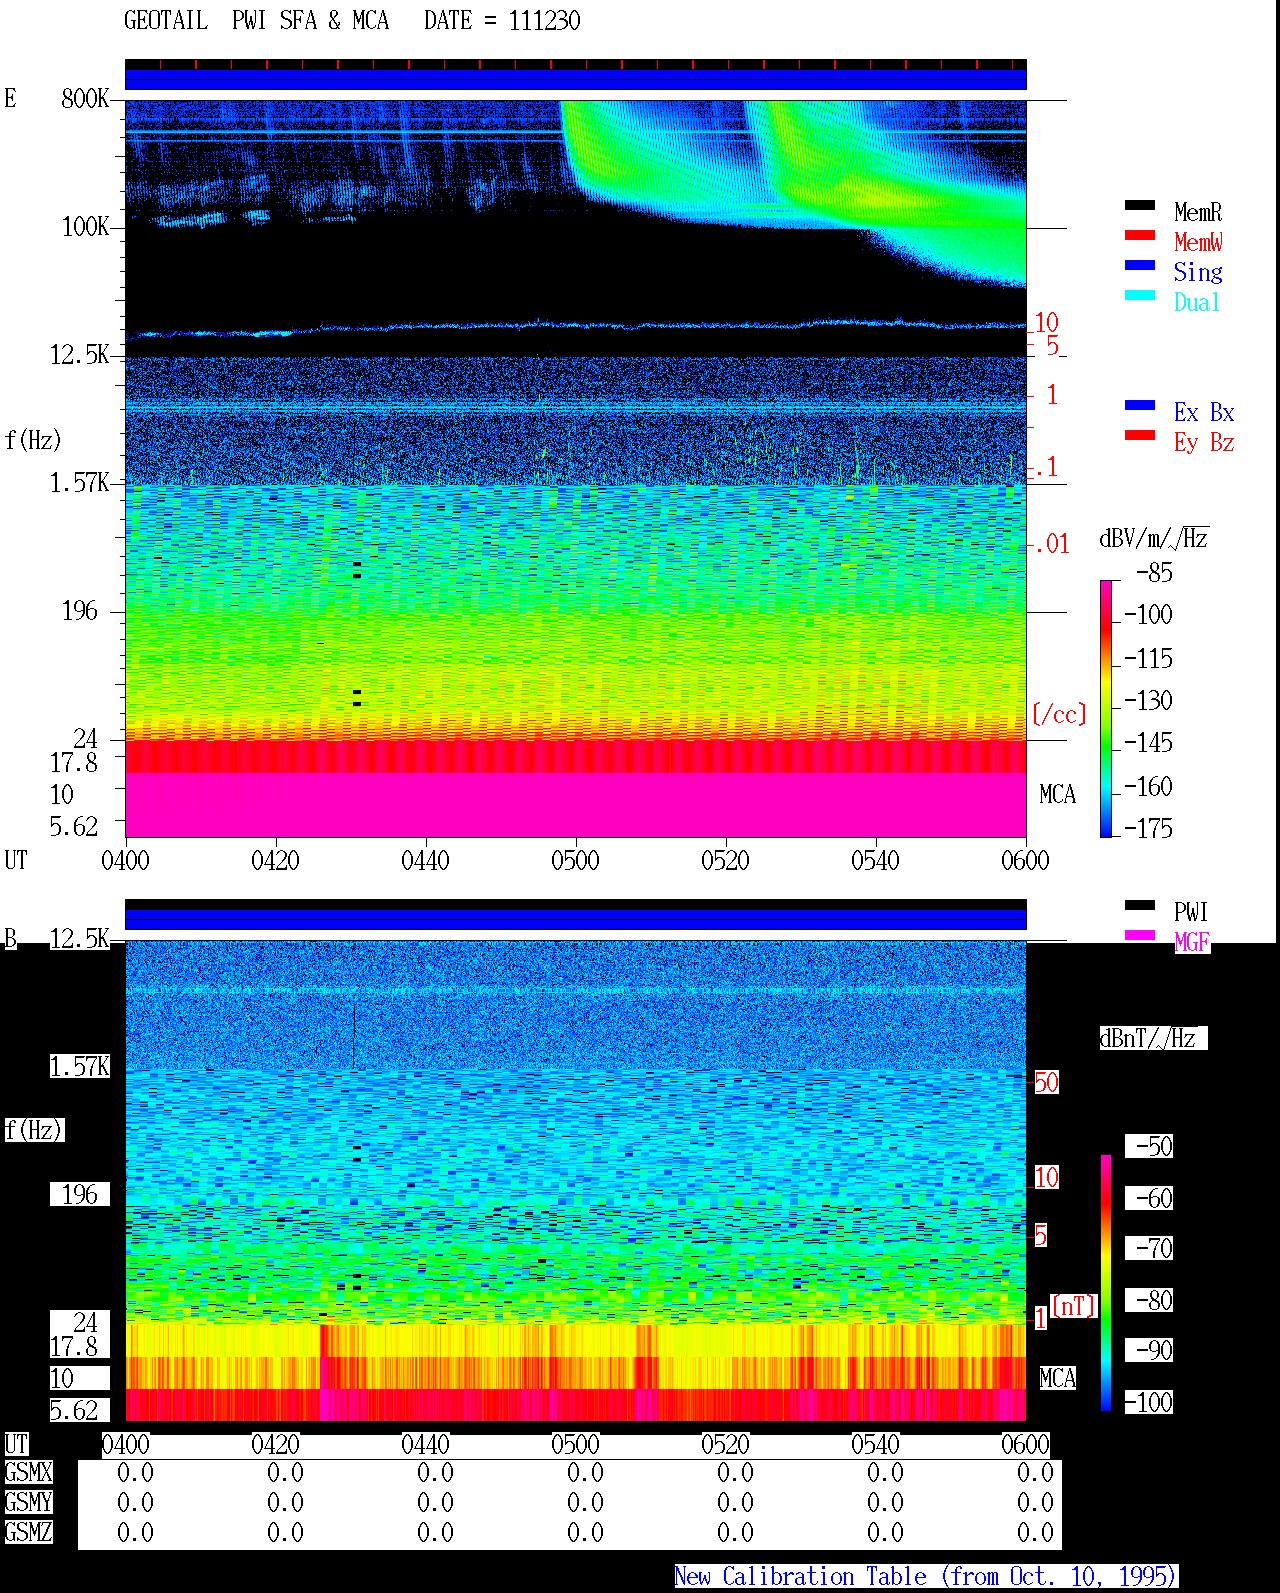
Task: Click the PWI black legend swatch
Action: click(1139, 905)
